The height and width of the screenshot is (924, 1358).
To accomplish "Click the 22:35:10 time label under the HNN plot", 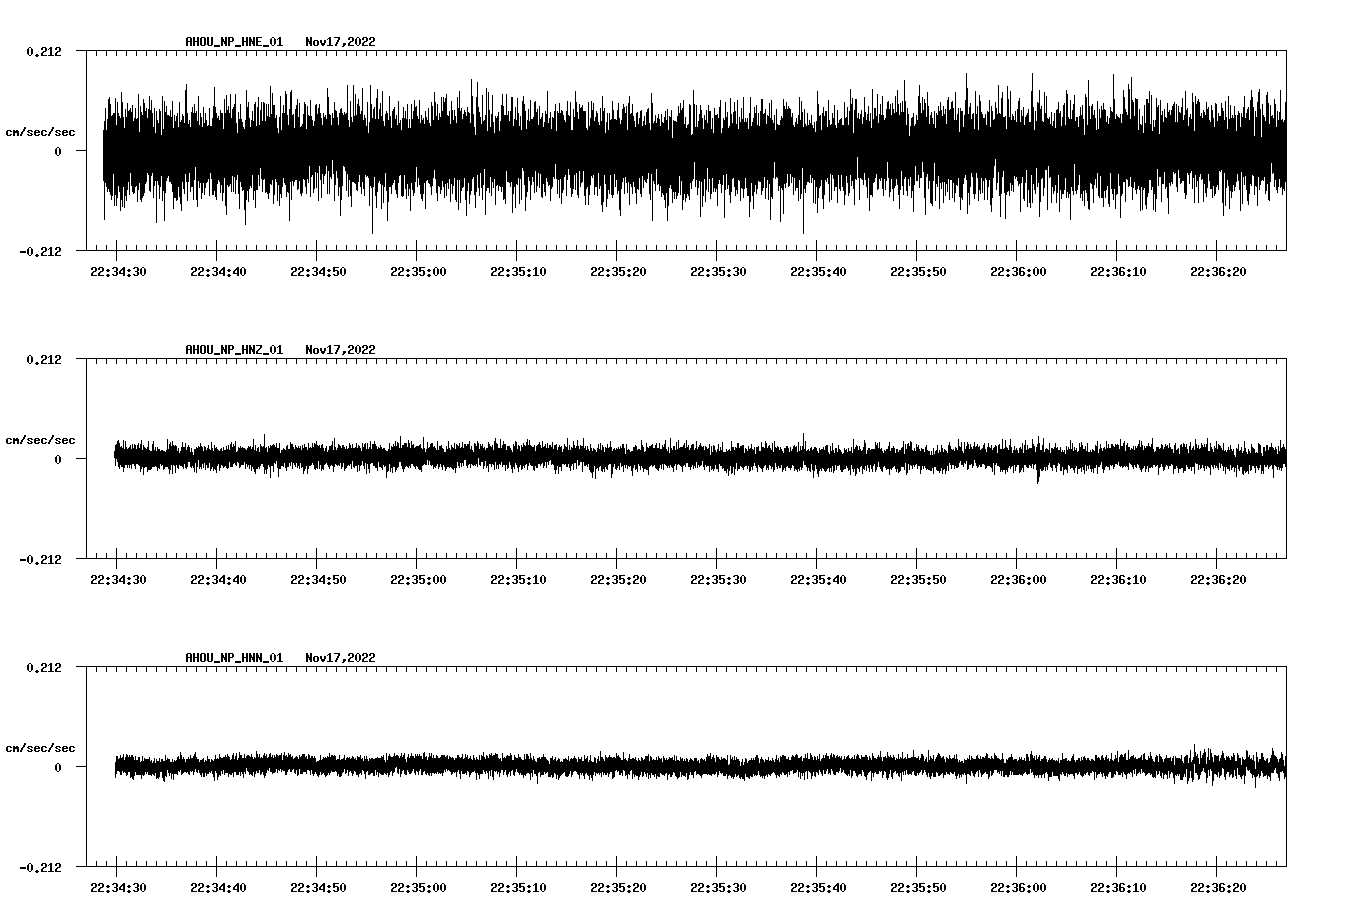I will 518,888.
